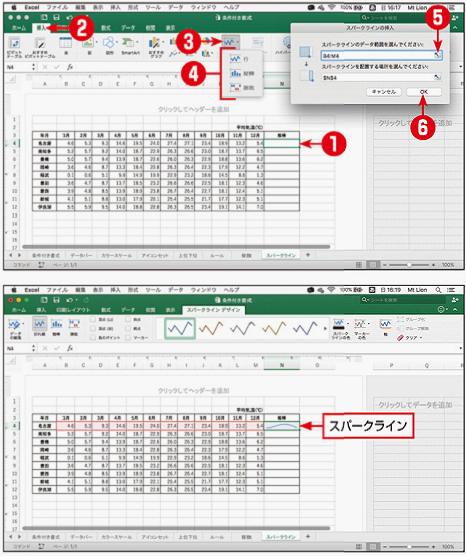Open クリア dropdown arrow in lower ribbon
The width and height of the screenshot is (466, 556).
click(x=421, y=338)
